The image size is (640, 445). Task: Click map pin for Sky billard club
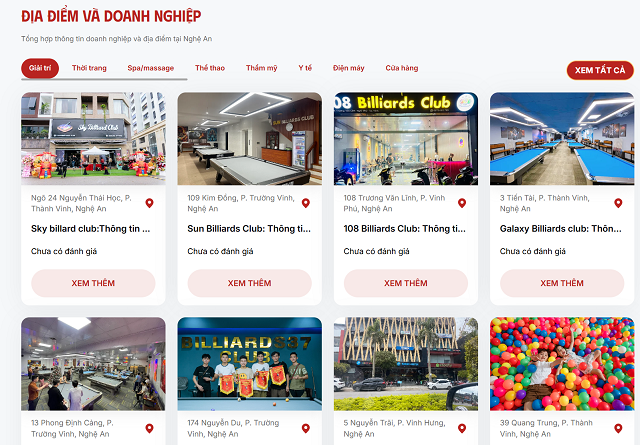click(149, 203)
